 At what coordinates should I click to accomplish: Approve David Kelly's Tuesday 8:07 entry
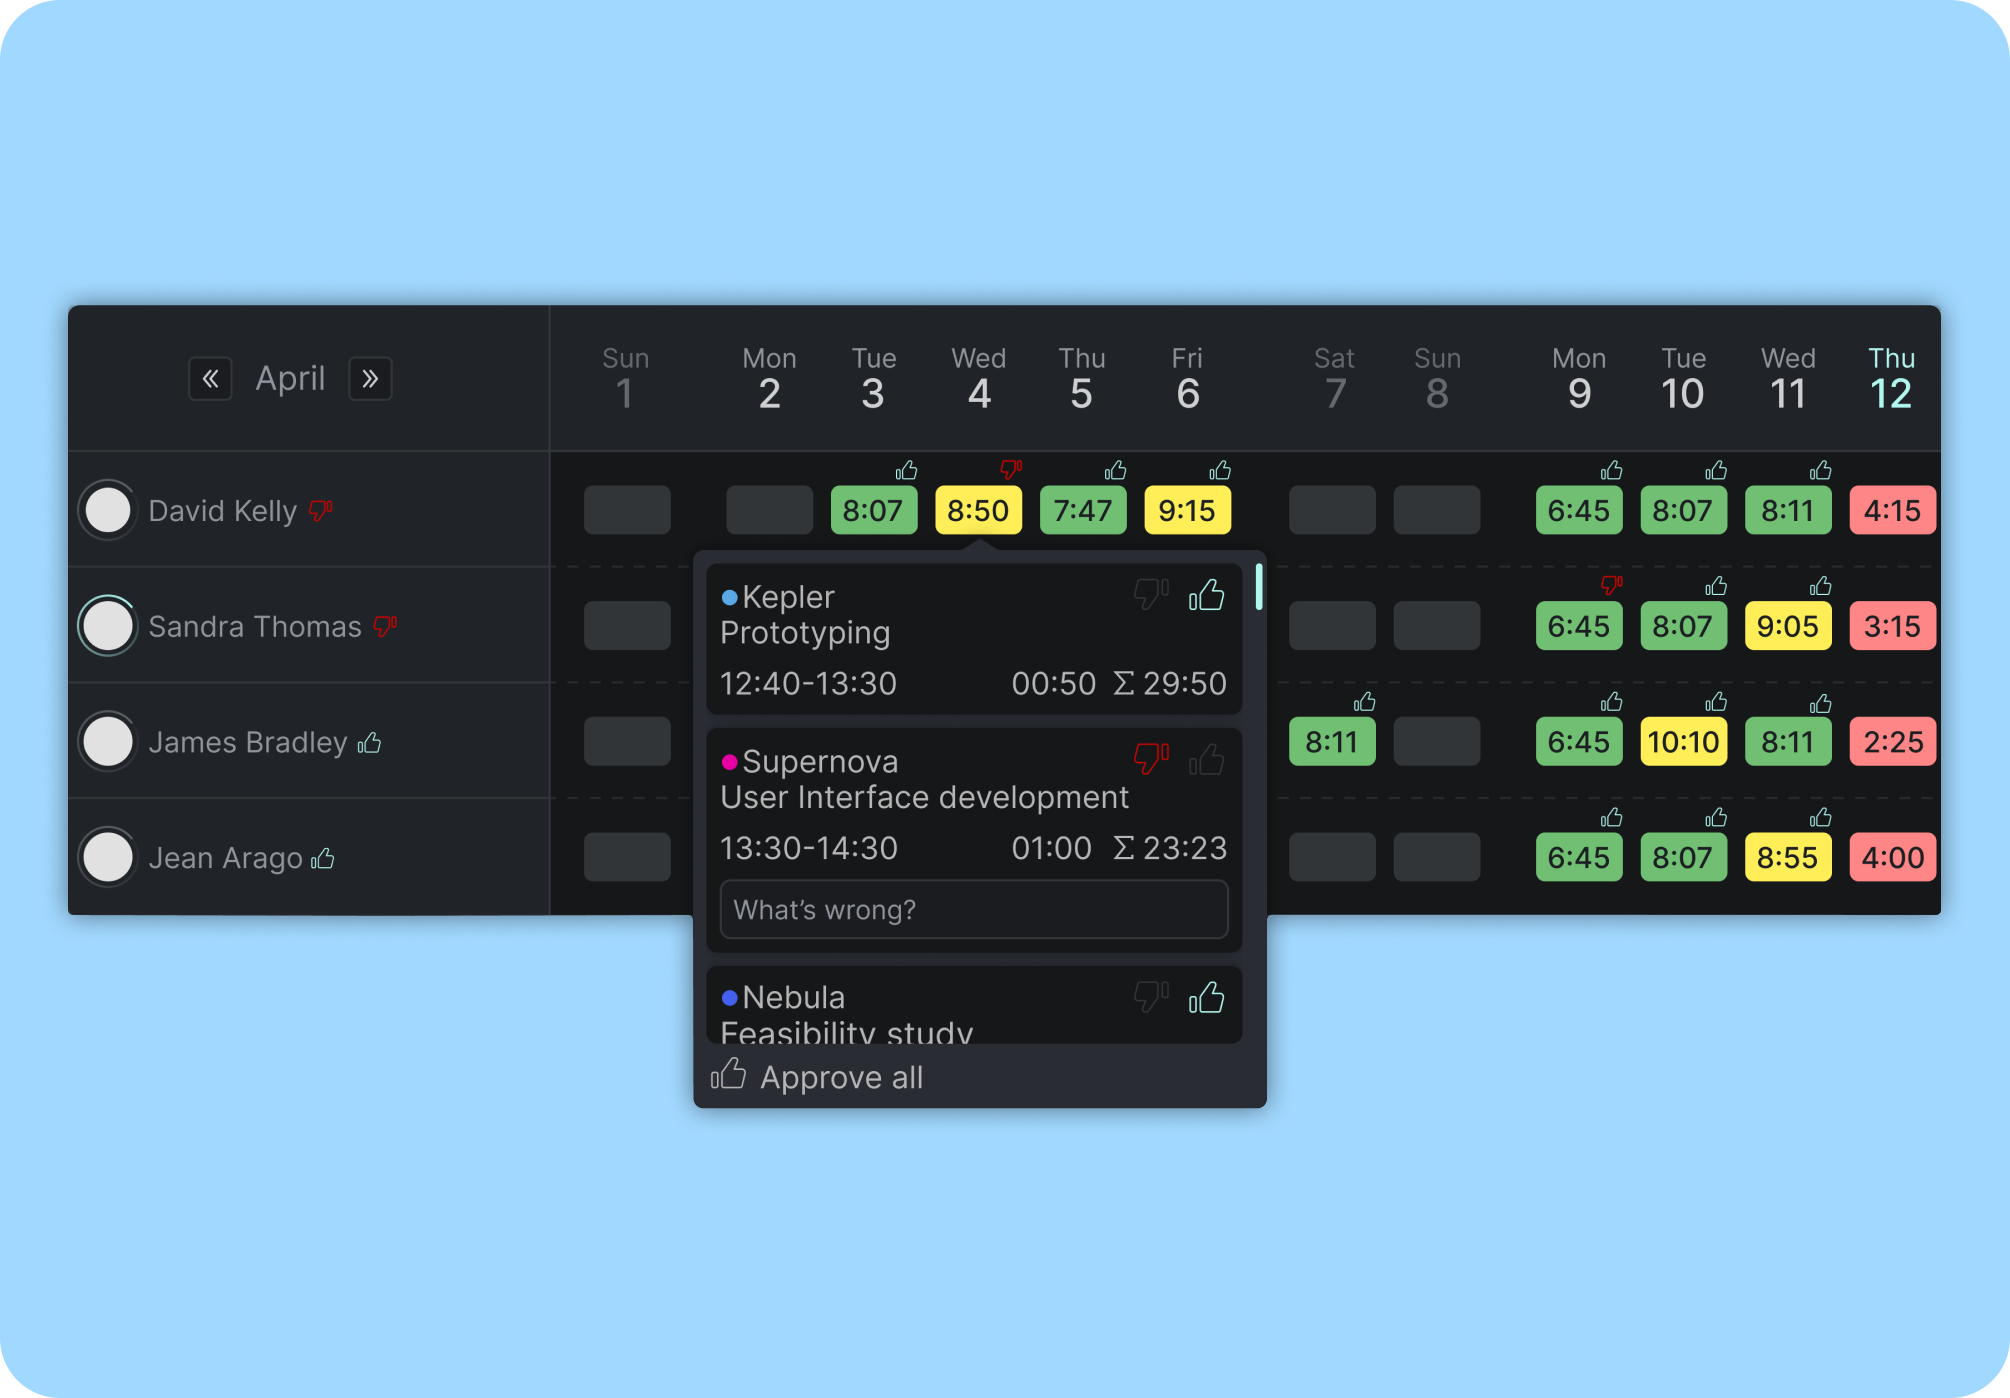[x=905, y=470]
